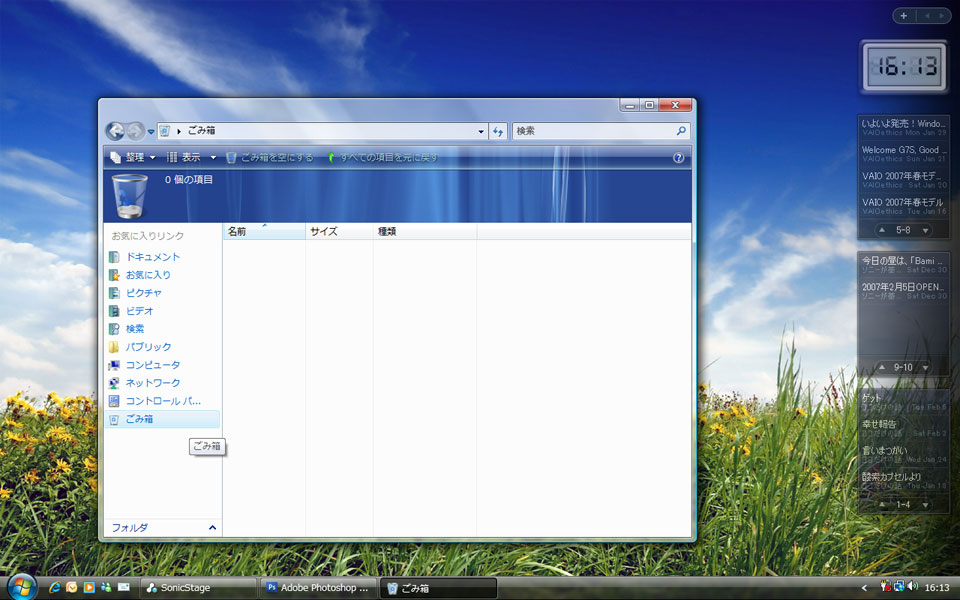Add gadget with sidebar plus button
This screenshot has width=960, height=600.
click(x=904, y=16)
